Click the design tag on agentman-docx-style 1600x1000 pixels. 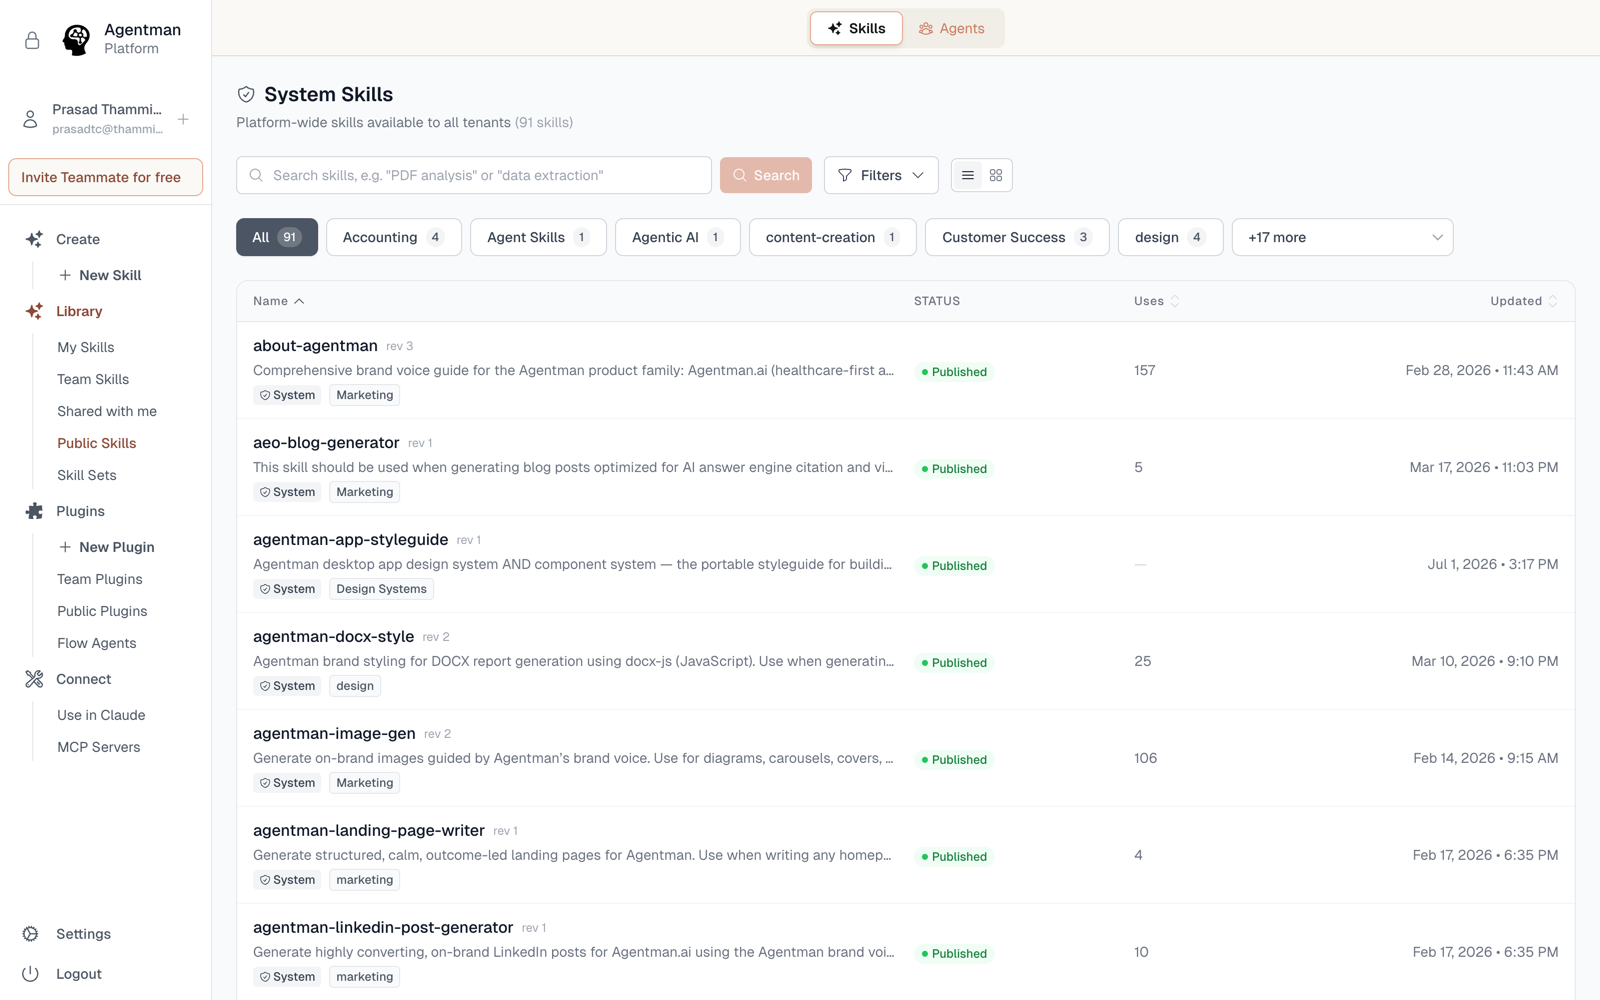[x=355, y=686]
